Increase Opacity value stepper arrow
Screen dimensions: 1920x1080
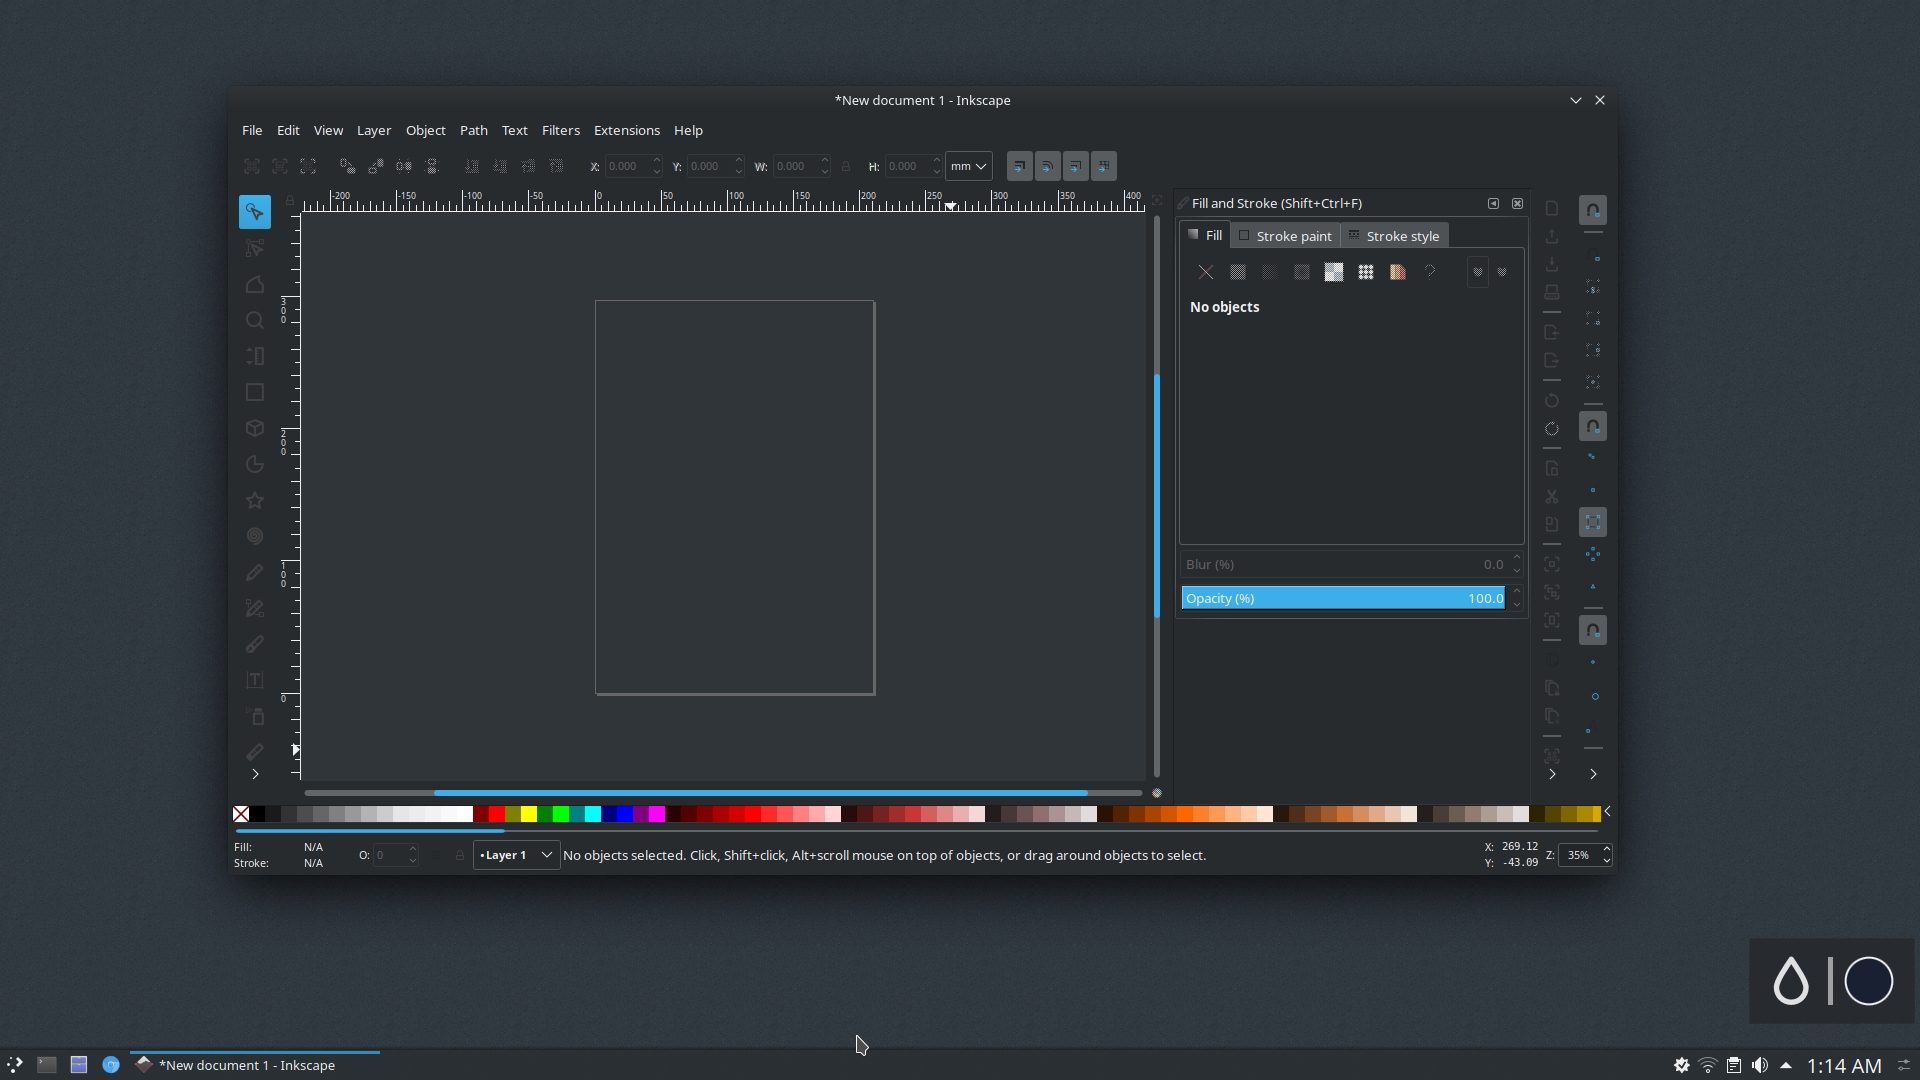click(1516, 592)
